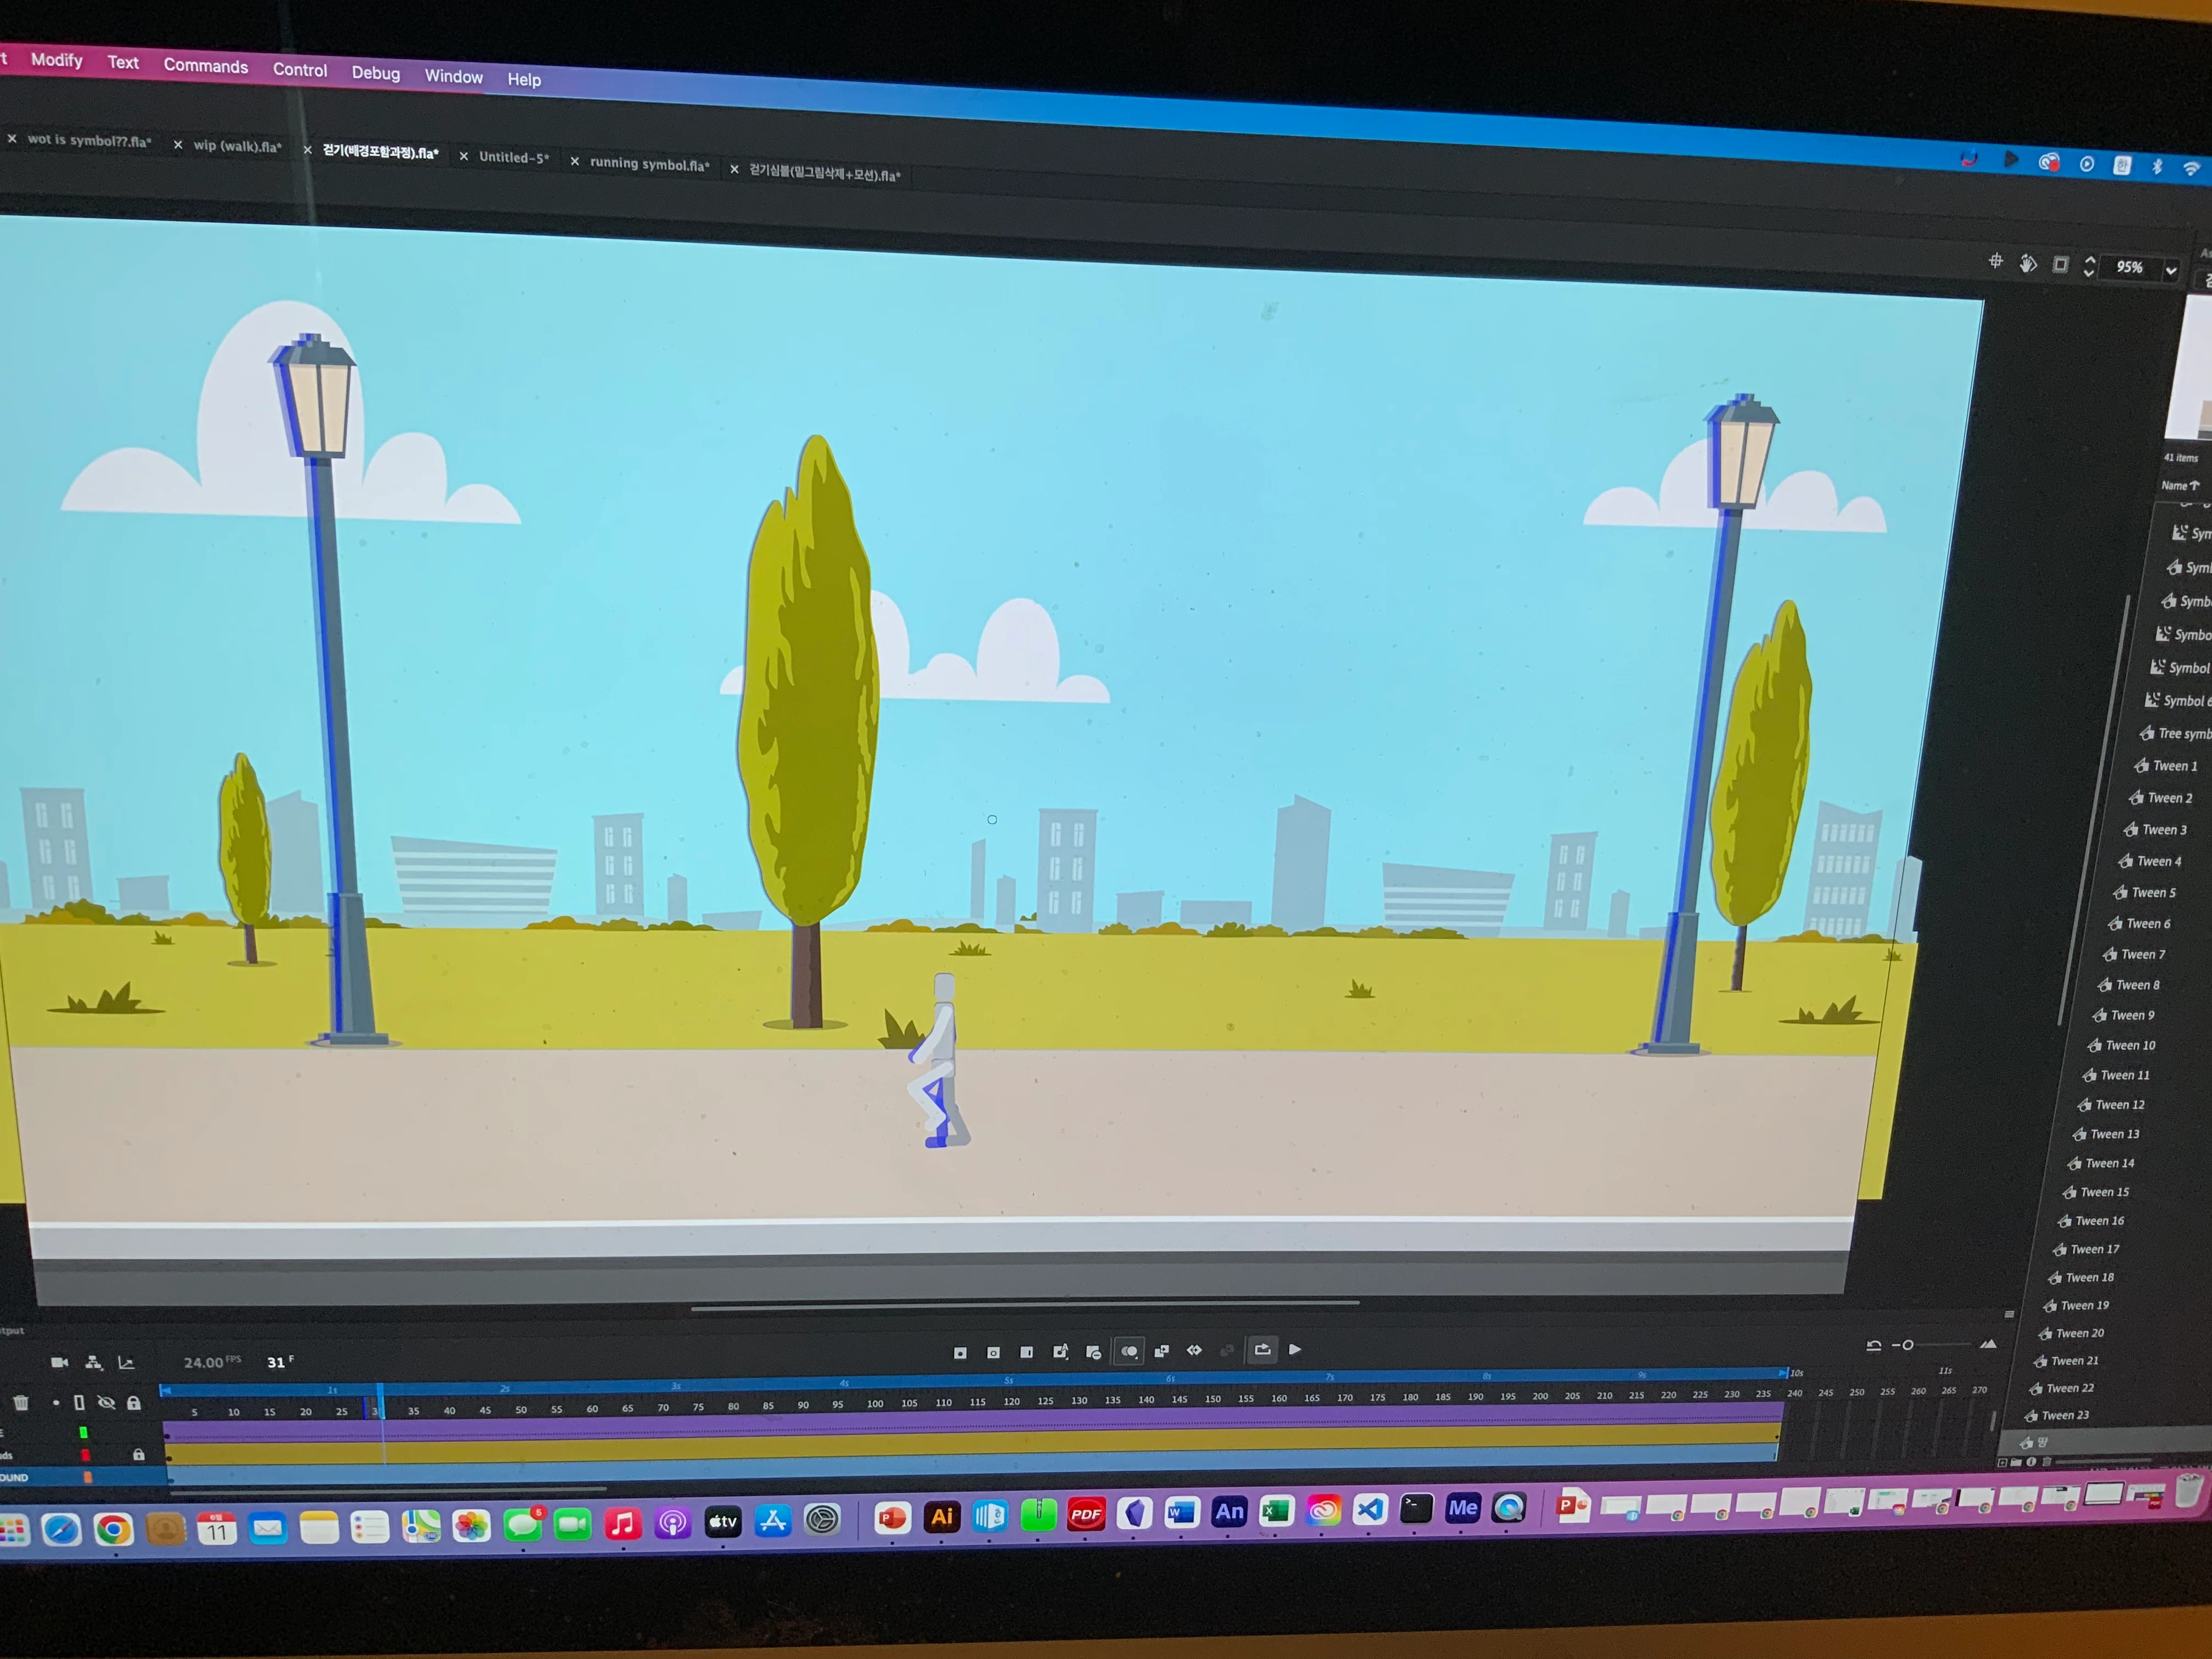Image resolution: width=2212 pixels, height=1659 pixels.
Task: Click the zoom stepper arrows beside 95%
Action: tap(2089, 266)
